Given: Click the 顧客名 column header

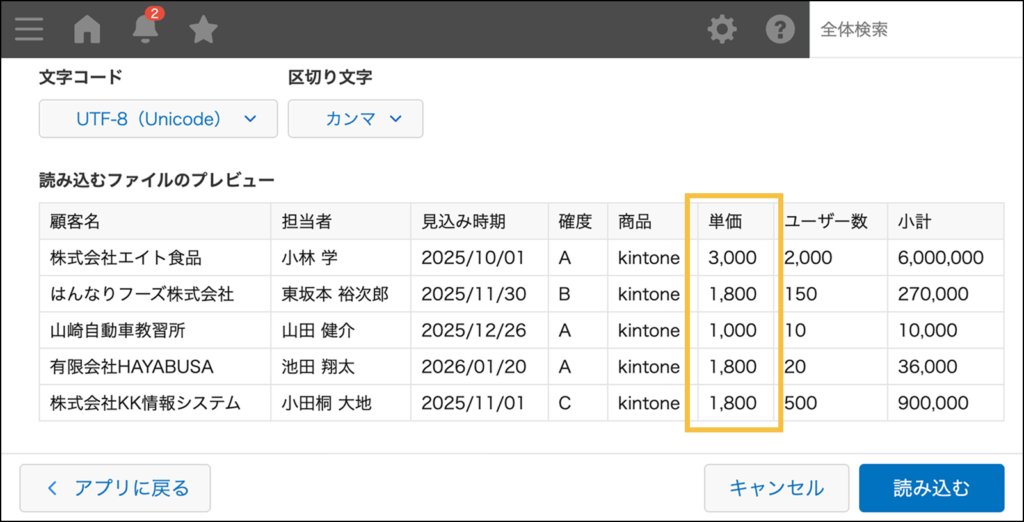Looking at the screenshot, I should [76, 222].
